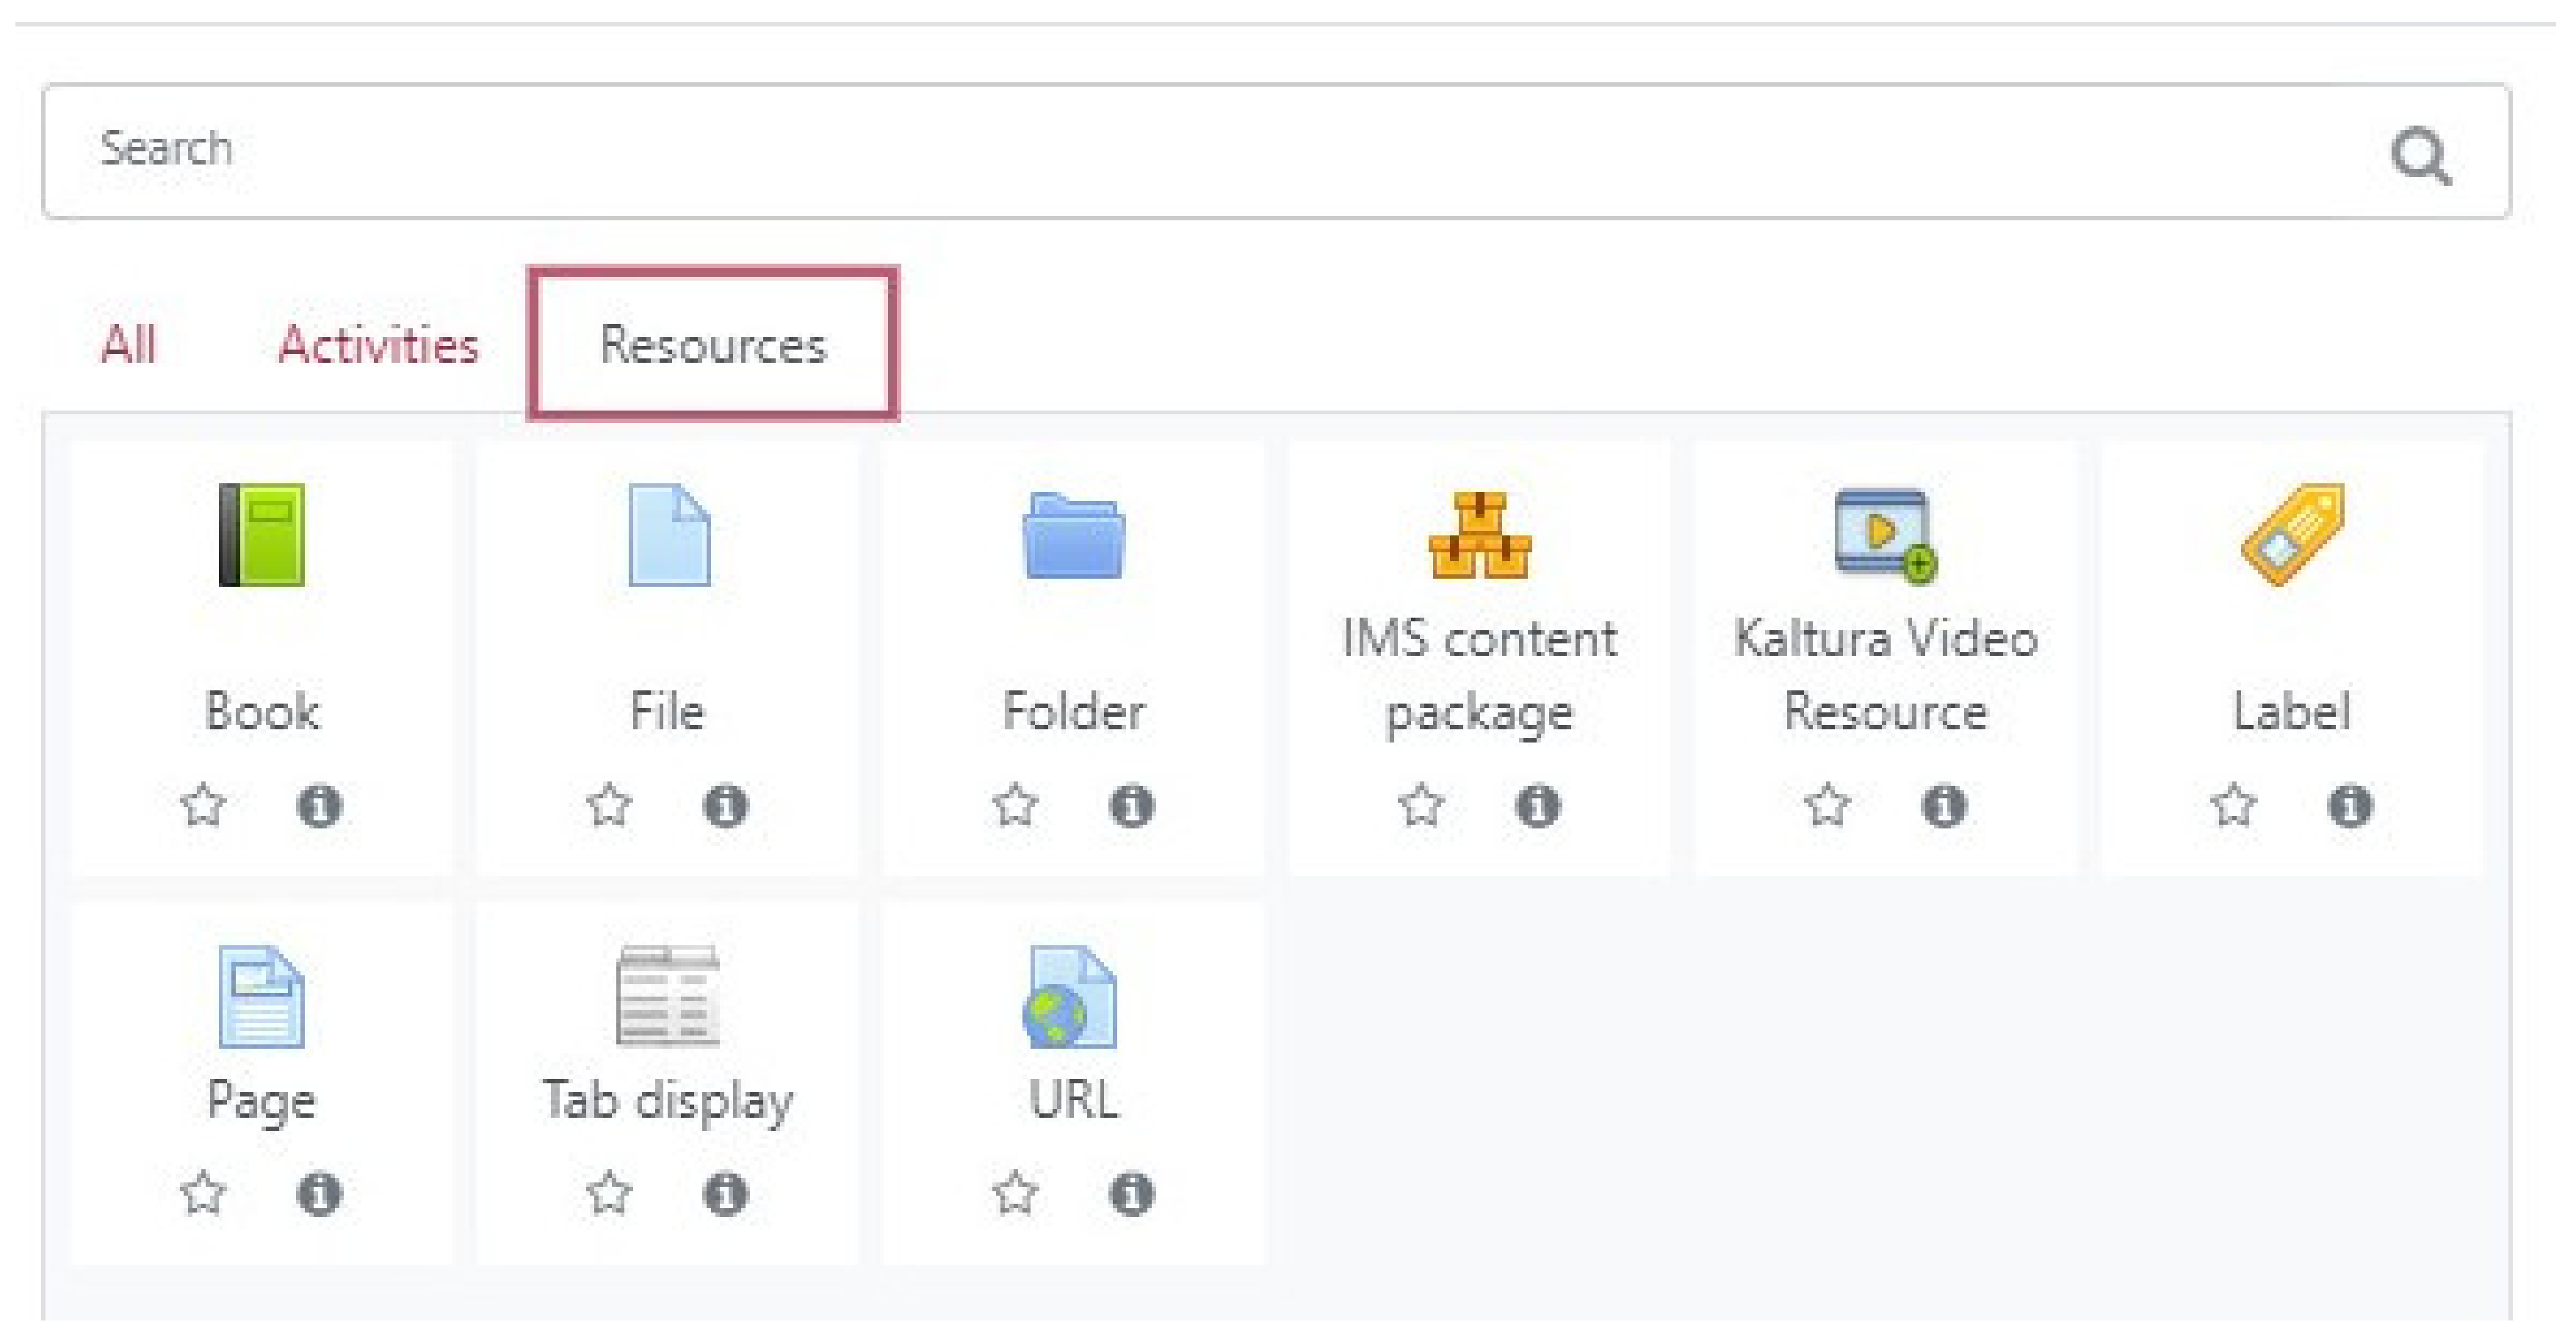The image size is (2576, 1344).
Task: Select the Kaltura Video Resource icon
Action: 1885,535
